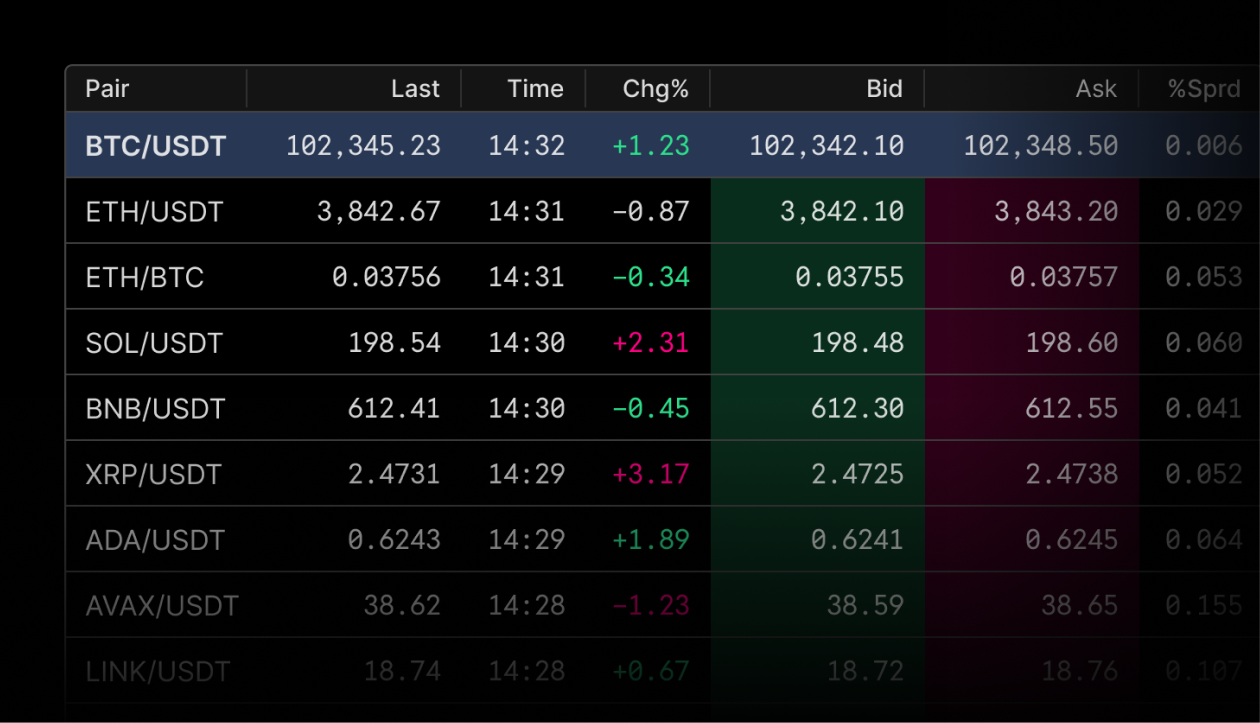Sort by the Last column header
Screen dimensions: 1260x723
click(415, 89)
